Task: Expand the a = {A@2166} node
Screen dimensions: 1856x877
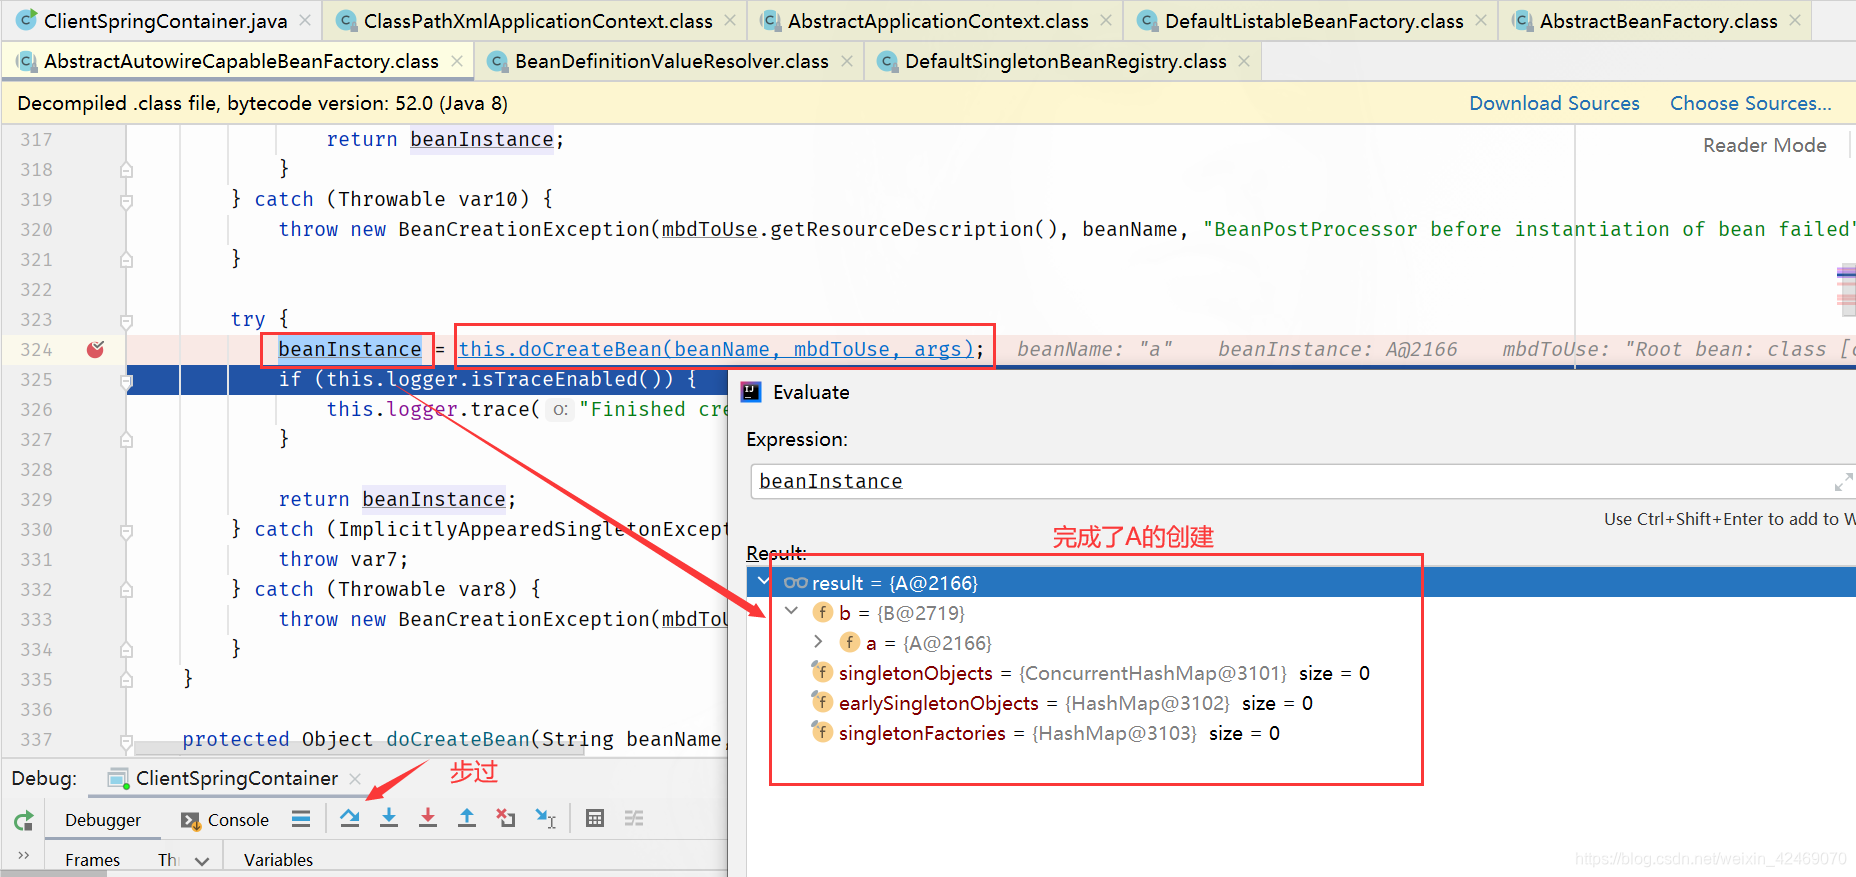Action: (x=818, y=641)
